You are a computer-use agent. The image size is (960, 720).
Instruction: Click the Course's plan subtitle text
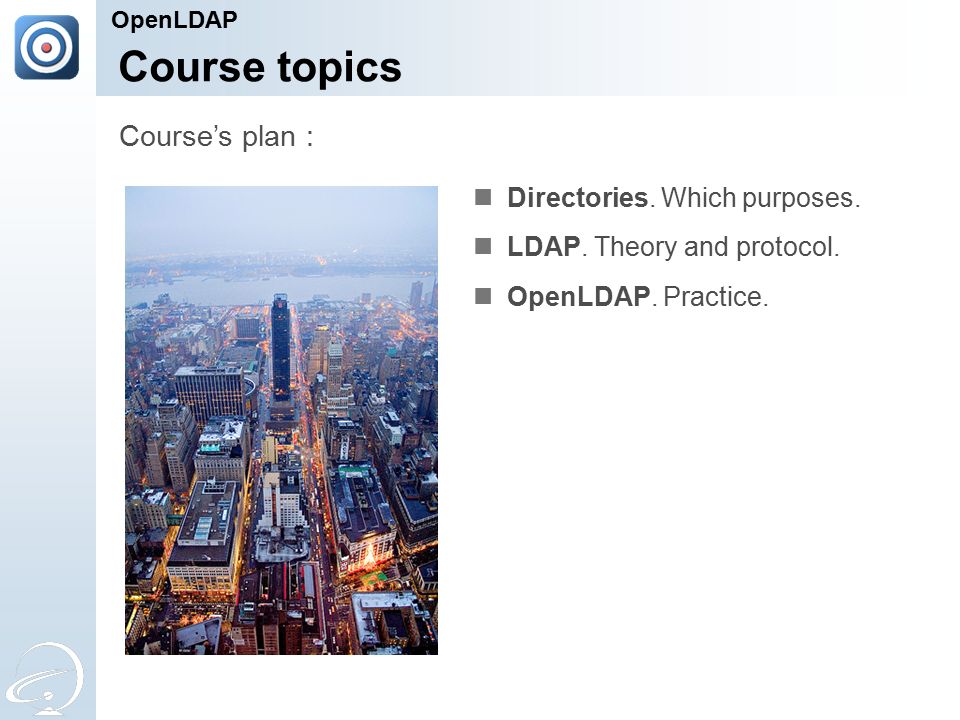tap(216, 137)
